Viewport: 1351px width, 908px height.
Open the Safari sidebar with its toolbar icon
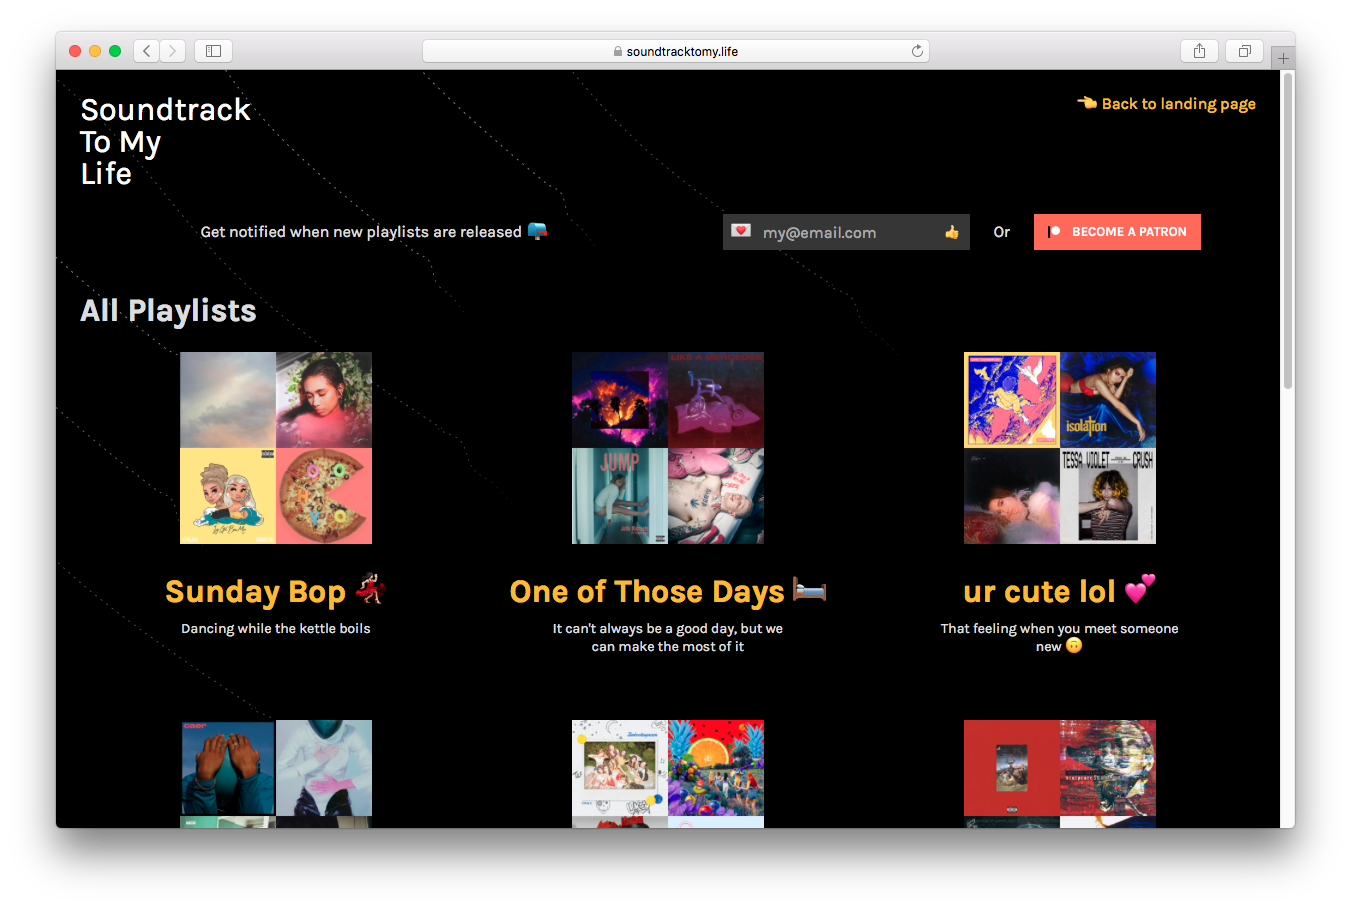(213, 50)
